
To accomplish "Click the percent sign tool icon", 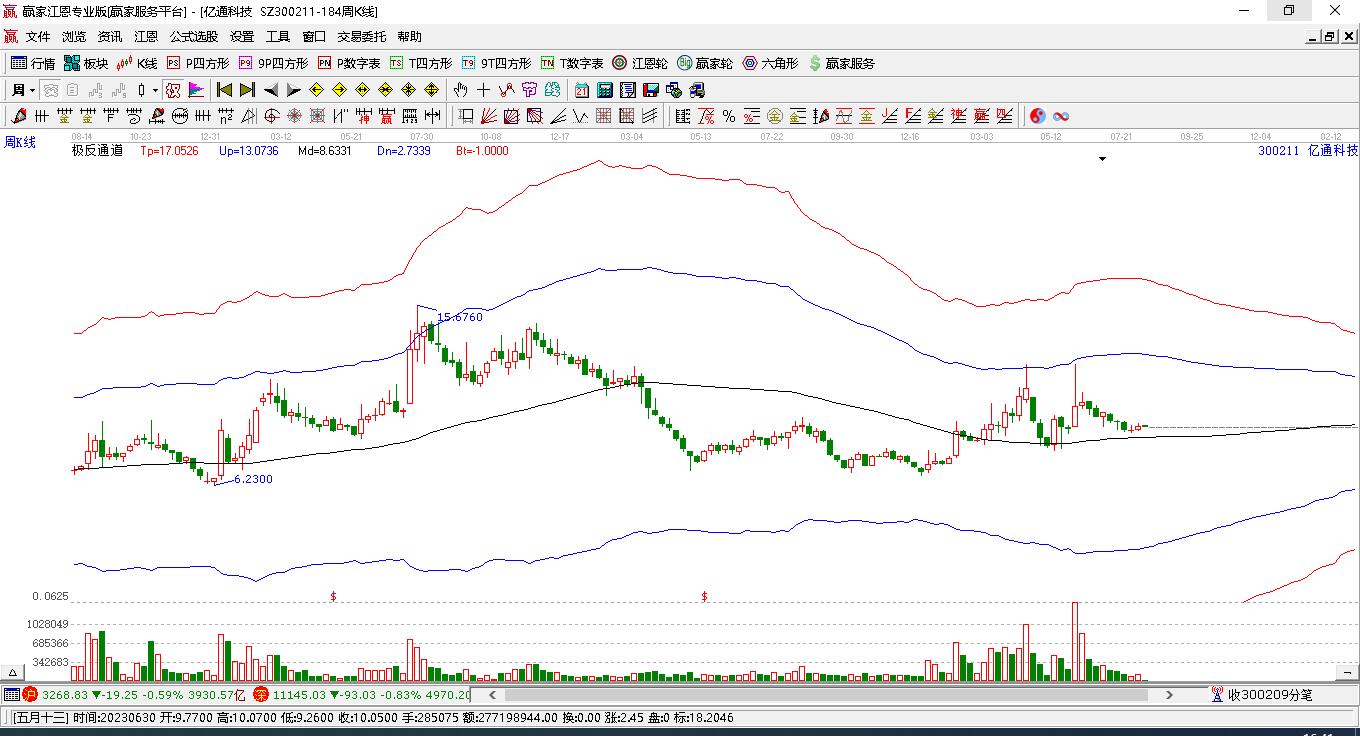I will click(x=729, y=116).
